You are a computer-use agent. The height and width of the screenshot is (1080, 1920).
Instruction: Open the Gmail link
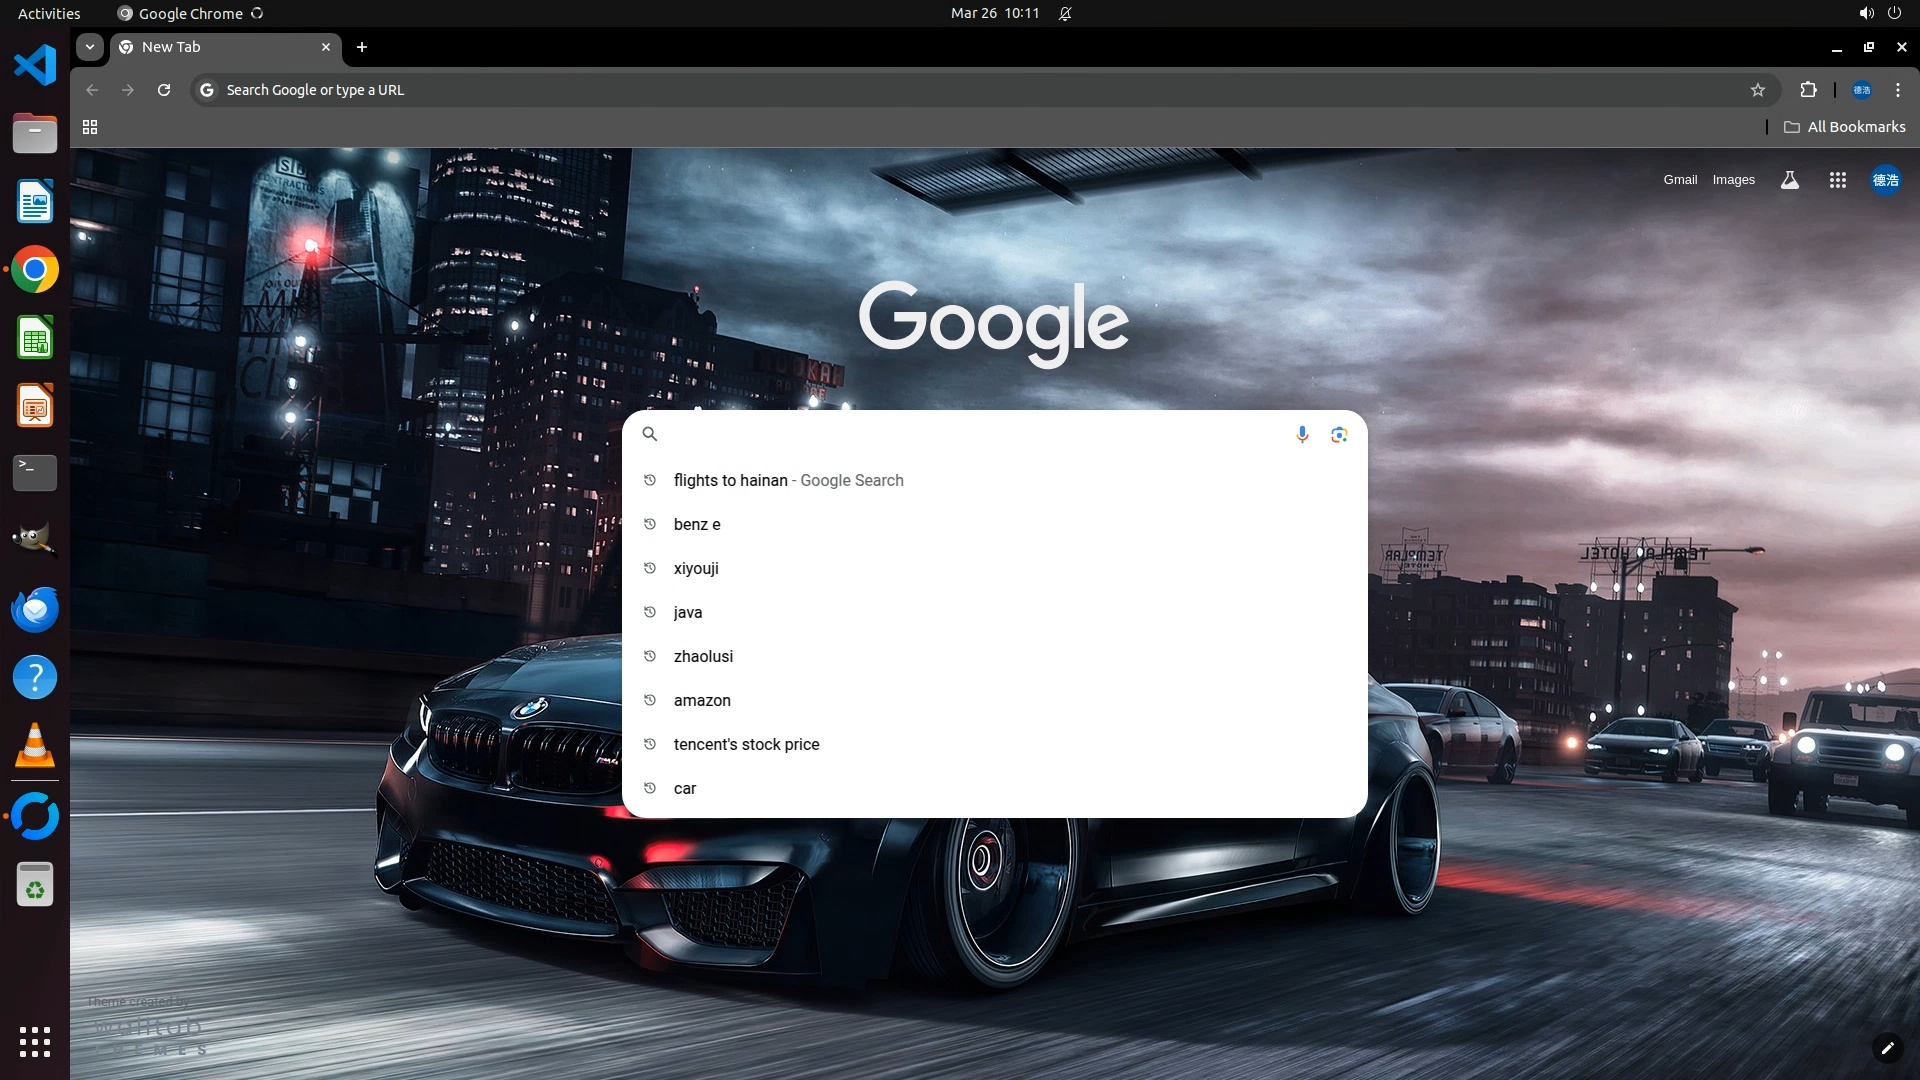coord(1680,180)
